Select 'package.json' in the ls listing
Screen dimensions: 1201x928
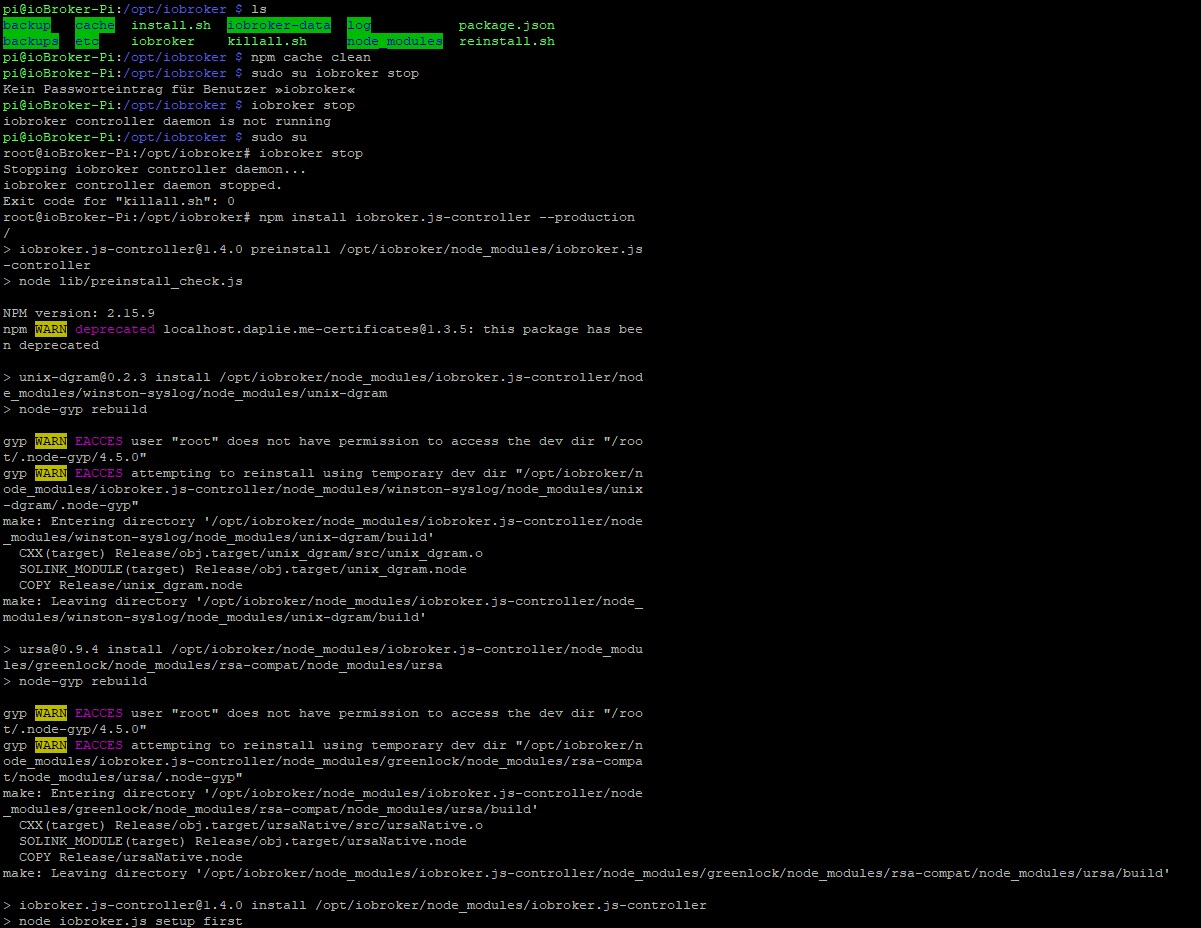(507, 25)
